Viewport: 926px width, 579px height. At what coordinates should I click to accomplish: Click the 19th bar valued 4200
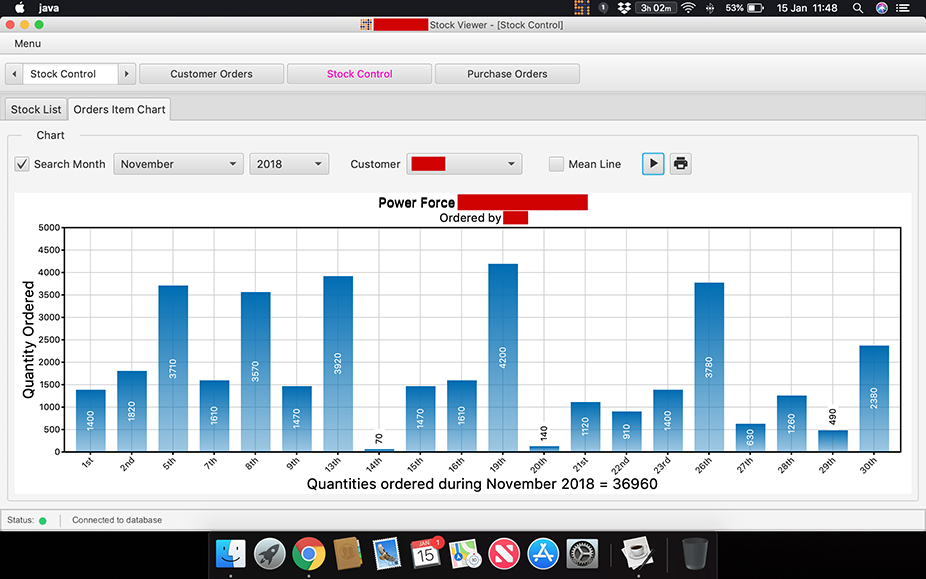coord(503,357)
